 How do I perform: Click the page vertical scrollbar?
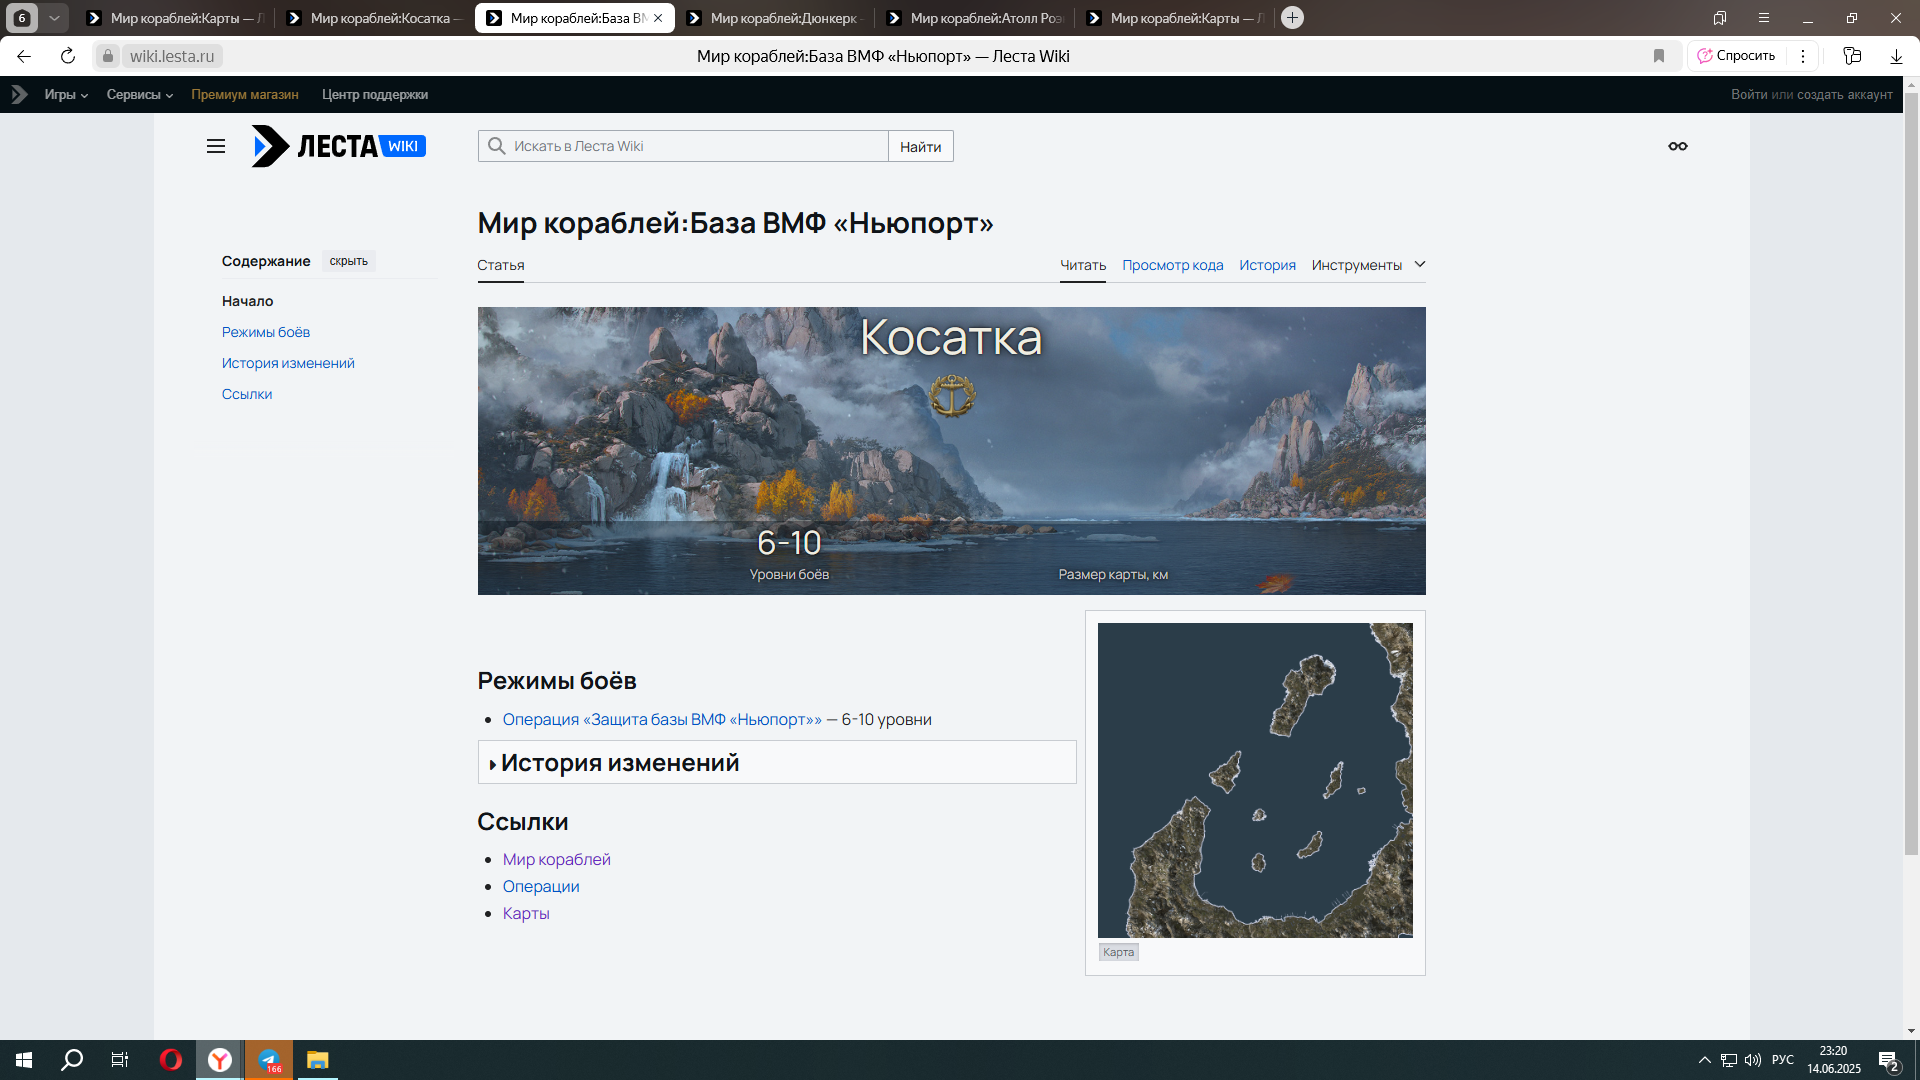coord(1911,475)
